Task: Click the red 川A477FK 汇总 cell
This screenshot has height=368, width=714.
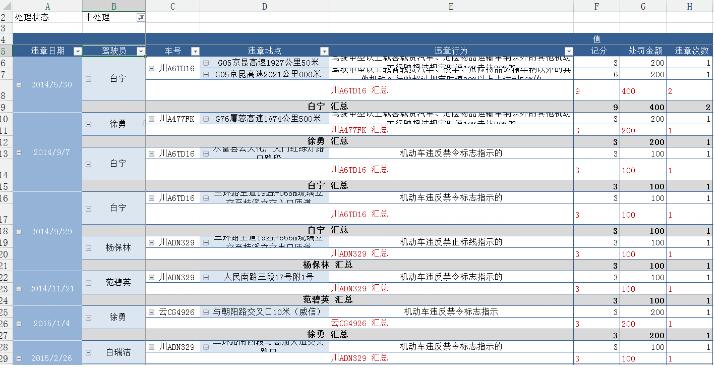Action: 360,130
